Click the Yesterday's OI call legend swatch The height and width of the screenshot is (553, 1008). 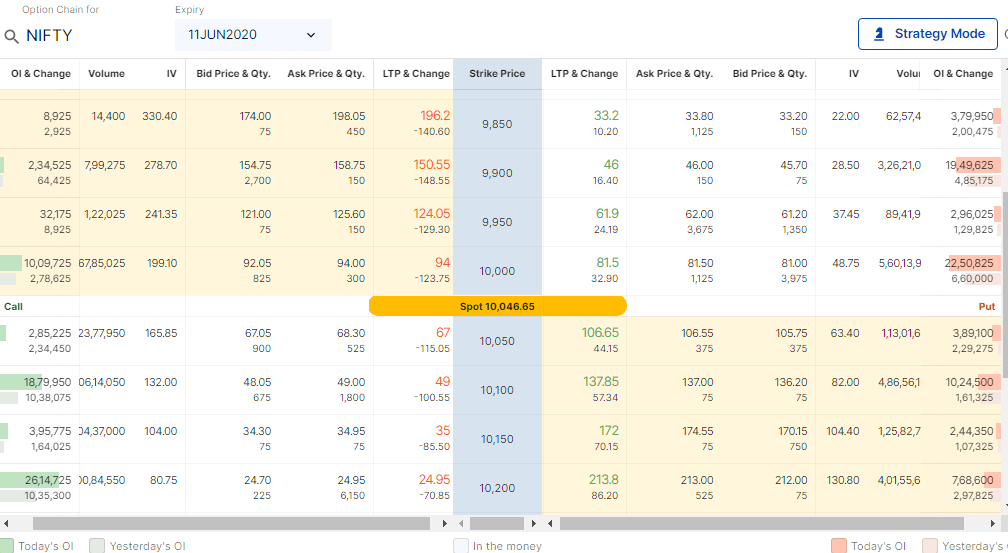point(96,546)
